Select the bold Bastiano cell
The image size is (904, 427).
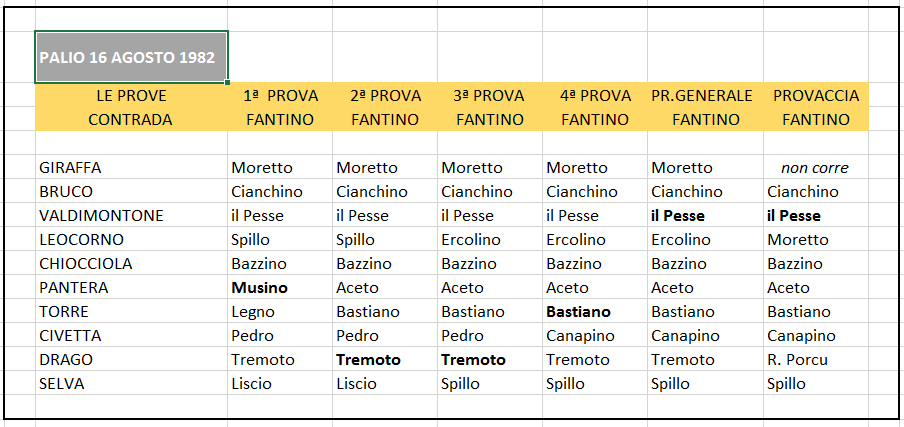click(595, 312)
